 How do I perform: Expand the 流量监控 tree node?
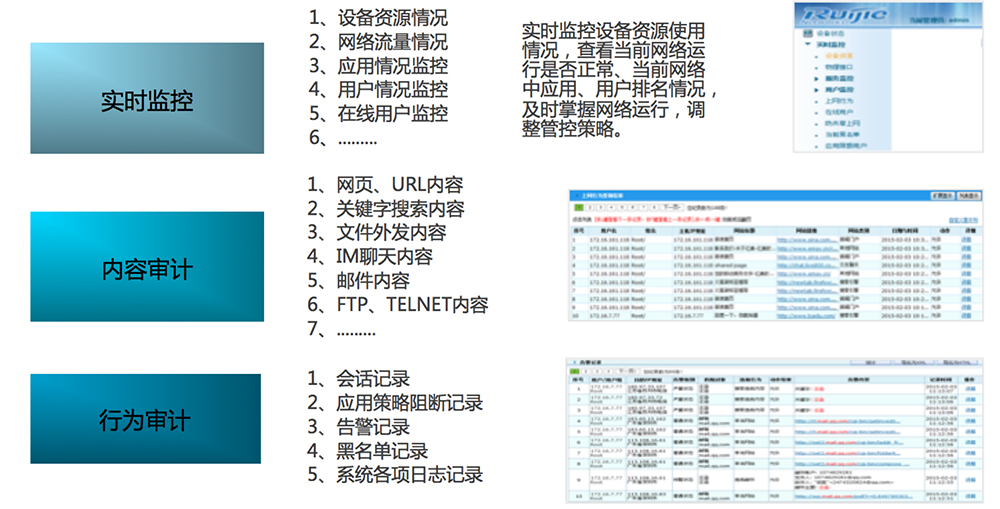pos(816,78)
